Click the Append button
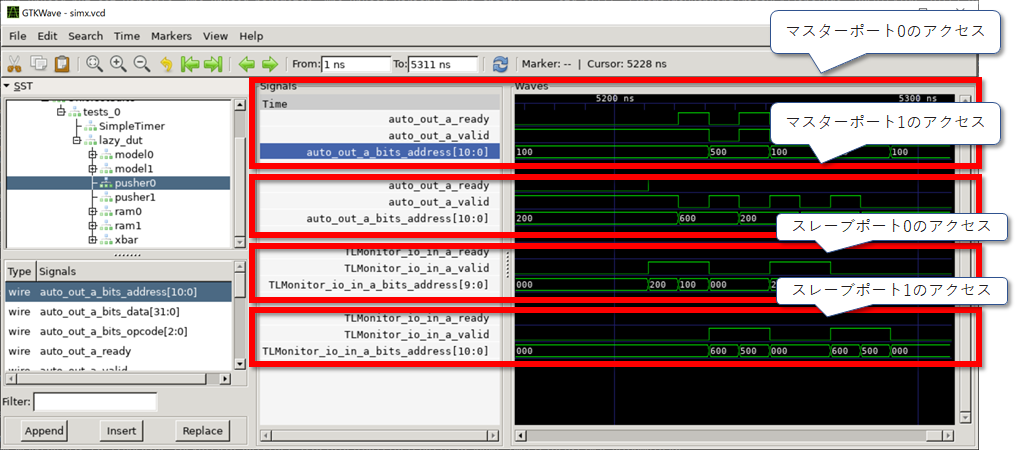Viewport: 1017px width, 450px height. pos(44,431)
